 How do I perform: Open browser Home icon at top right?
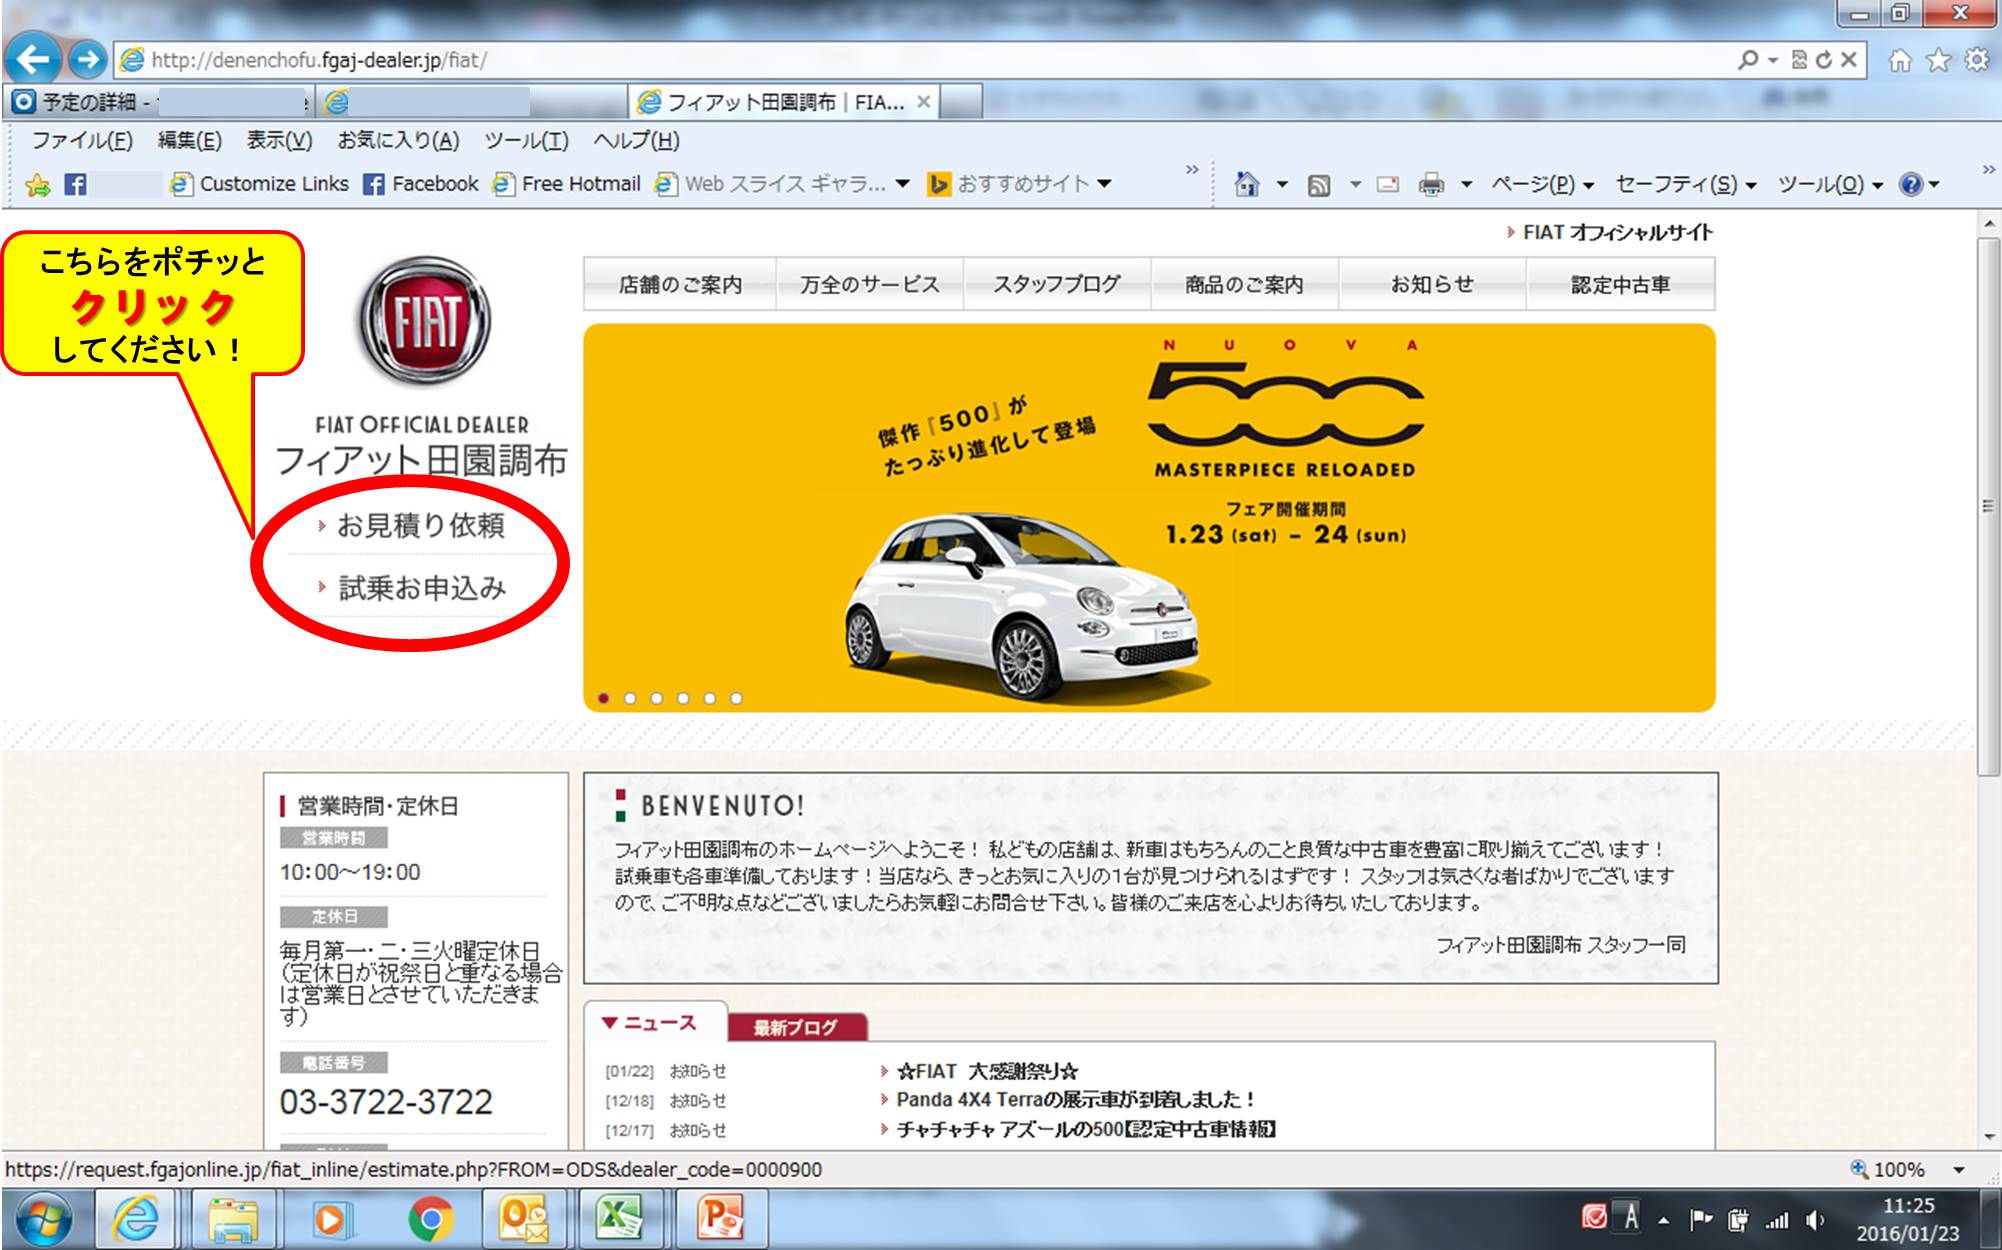pos(1900,61)
